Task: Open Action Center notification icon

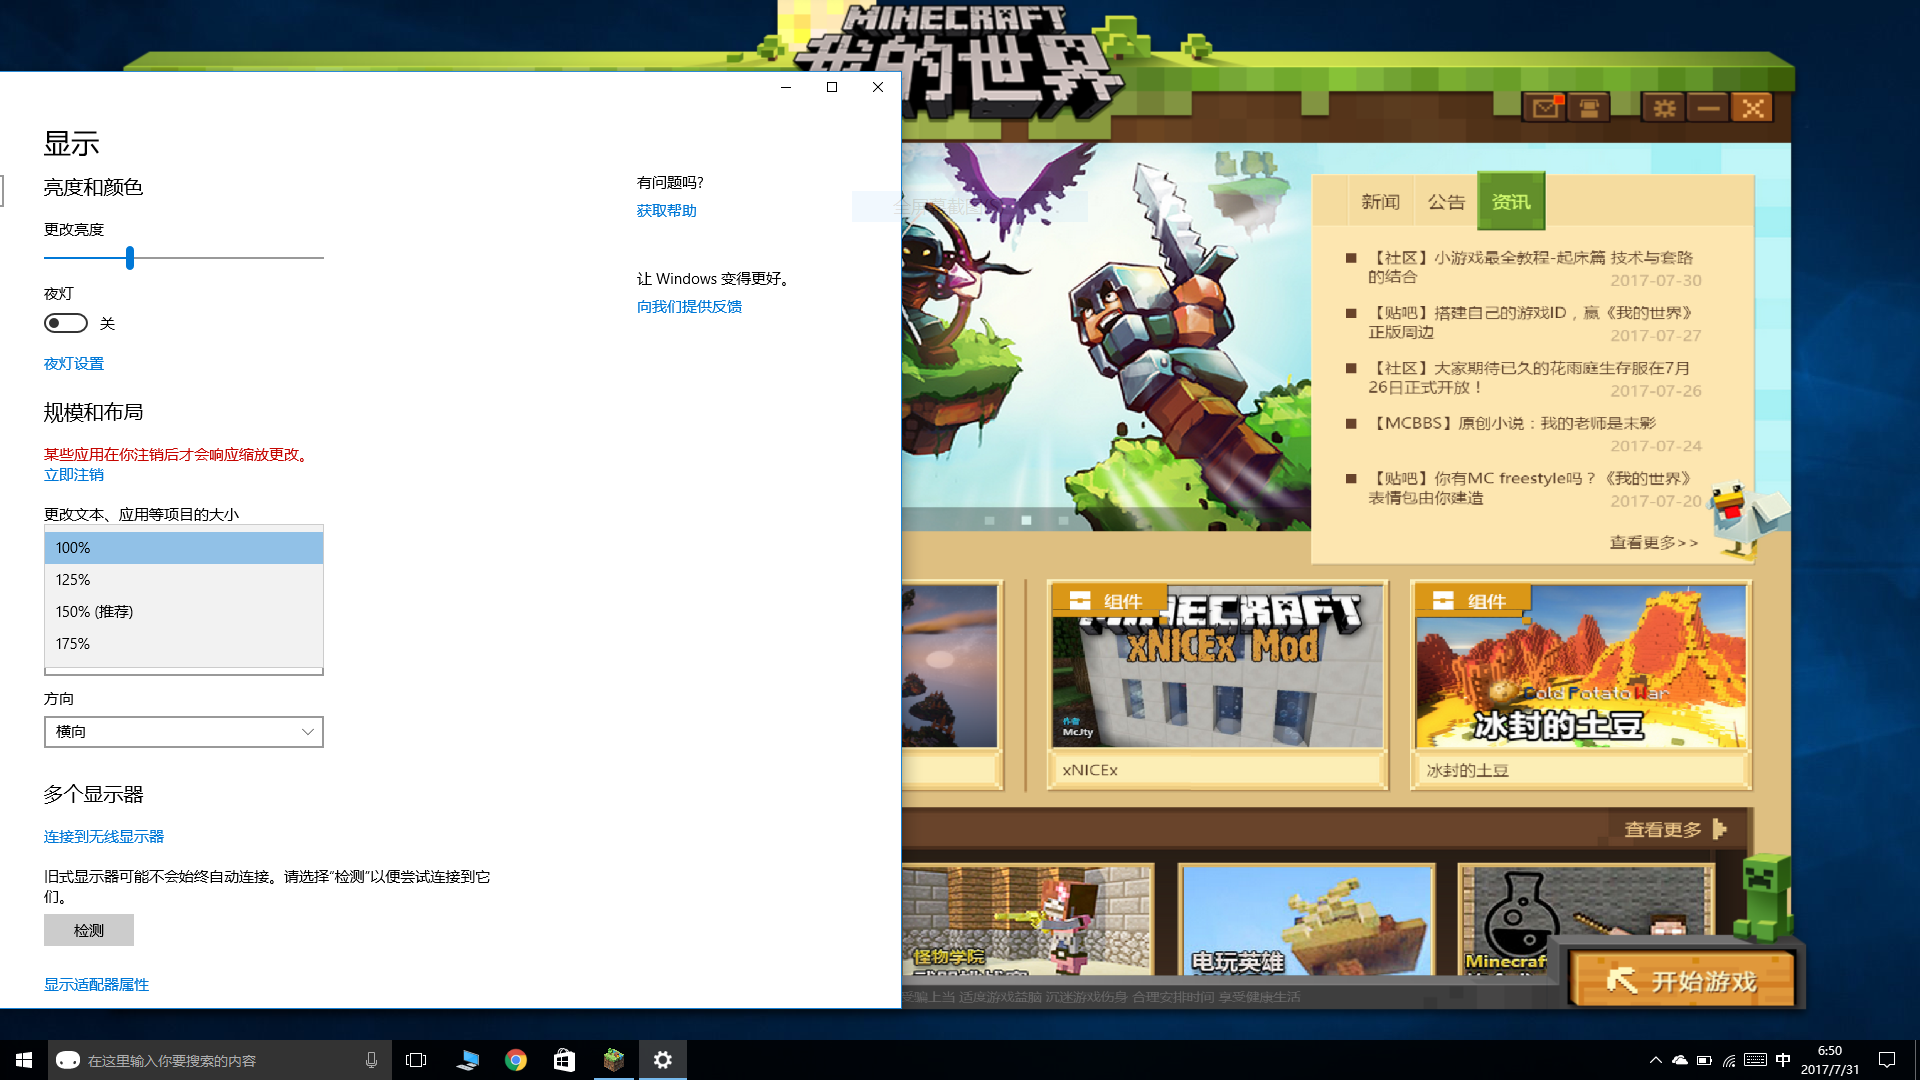Action: tap(1887, 1060)
